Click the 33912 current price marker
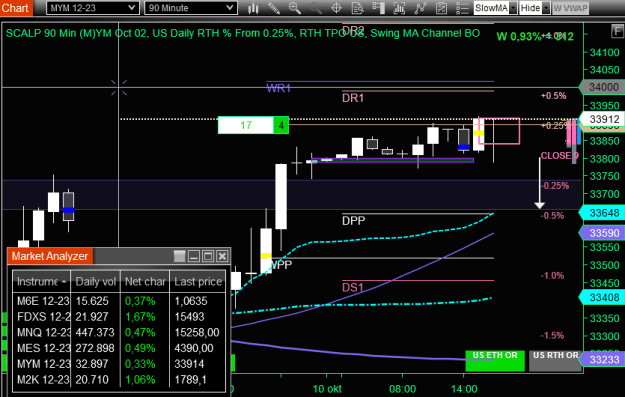Image resolution: width=625 pixels, height=397 pixels. [603, 119]
